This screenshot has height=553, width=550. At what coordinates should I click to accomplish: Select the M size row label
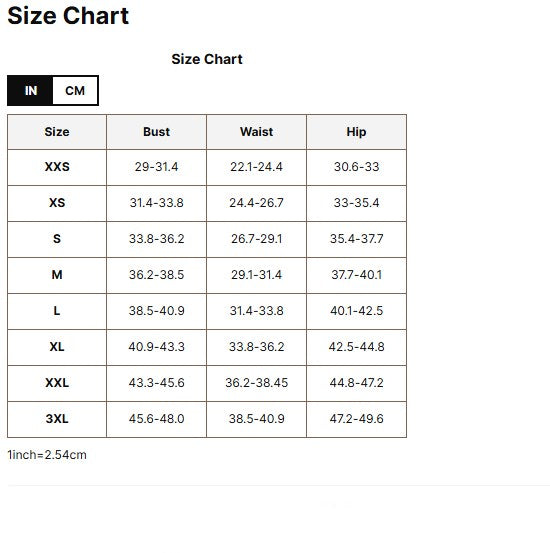(x=57, y=275)
